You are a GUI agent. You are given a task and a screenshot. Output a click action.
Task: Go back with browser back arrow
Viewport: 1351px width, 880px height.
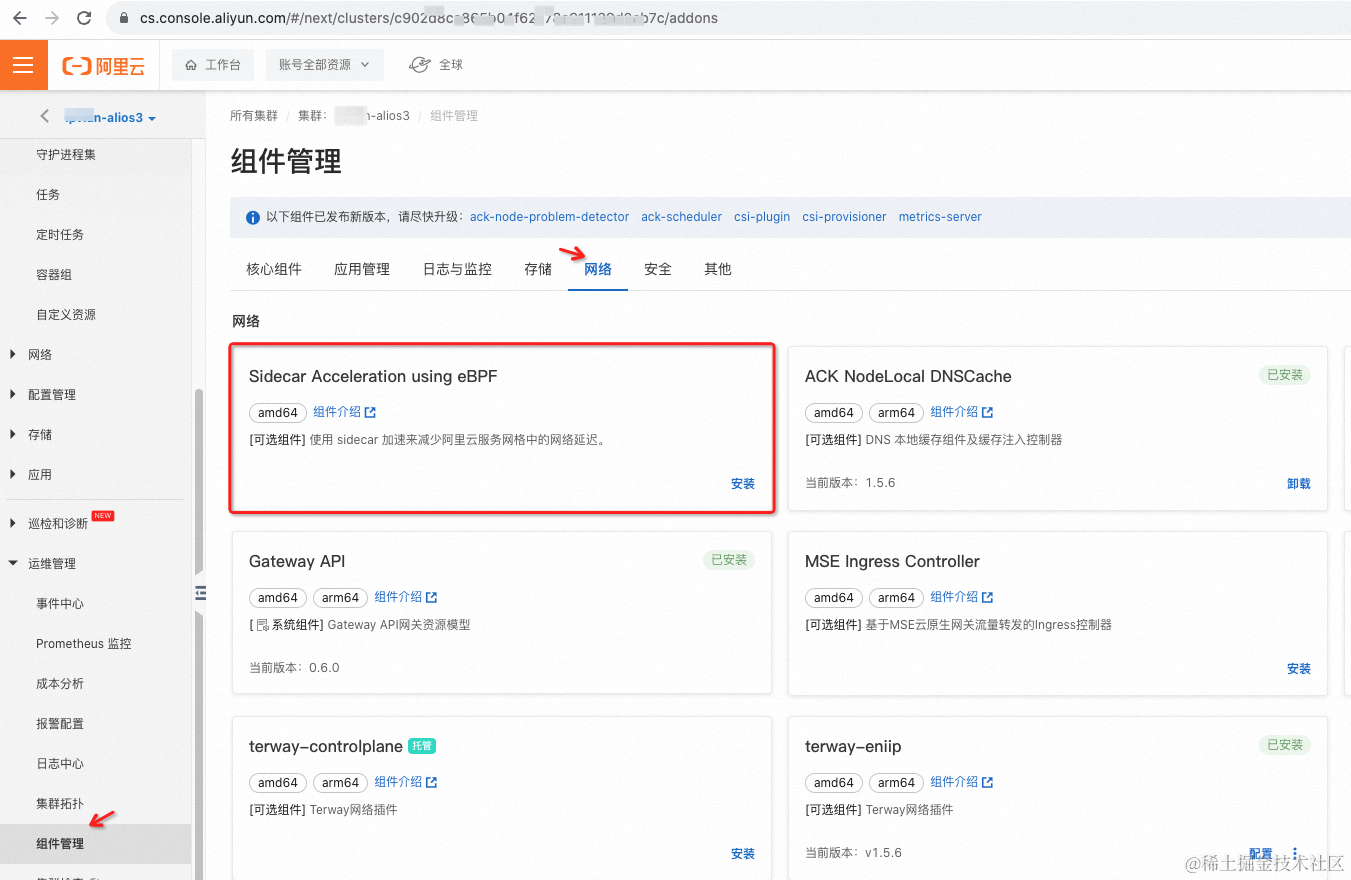(x=19, y=18)
